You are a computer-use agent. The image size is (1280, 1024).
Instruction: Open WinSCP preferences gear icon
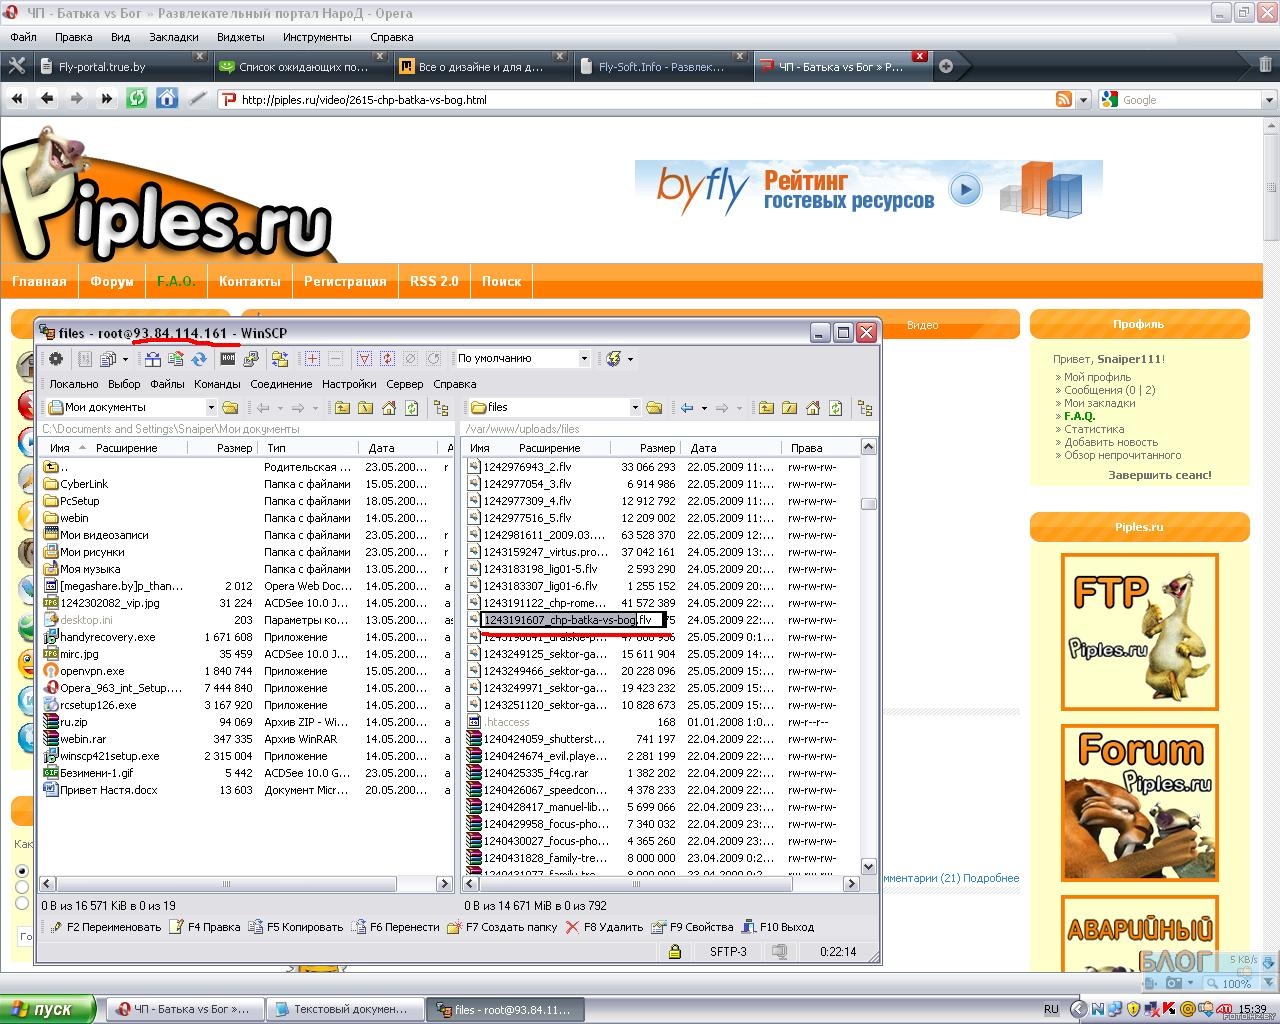[x=56, y=359]
